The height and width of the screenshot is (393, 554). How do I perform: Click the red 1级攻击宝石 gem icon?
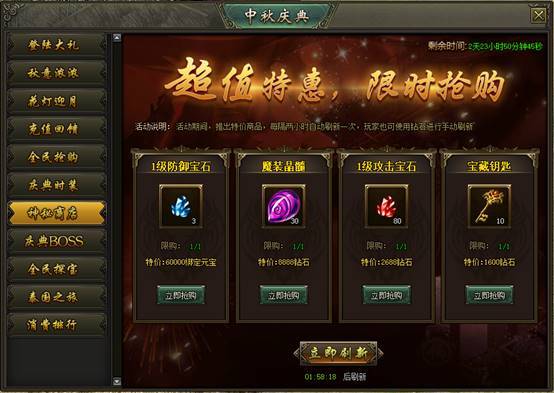click(x=387, y=206)
